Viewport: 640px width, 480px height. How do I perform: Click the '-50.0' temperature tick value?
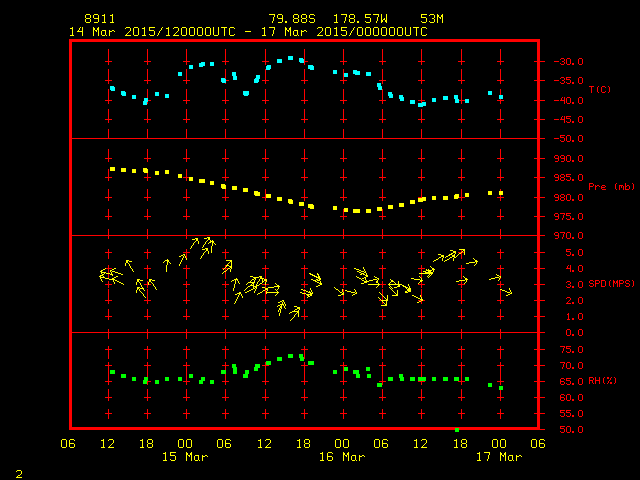pyautogui.click(x=569, y=139)
